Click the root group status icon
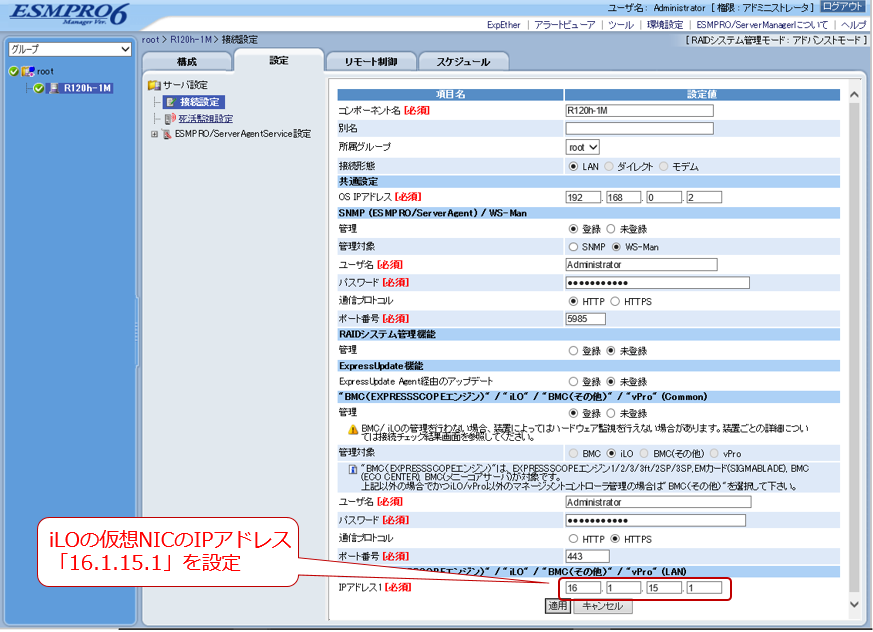Viewport: 873px width, 632px height. pos(14,71)
